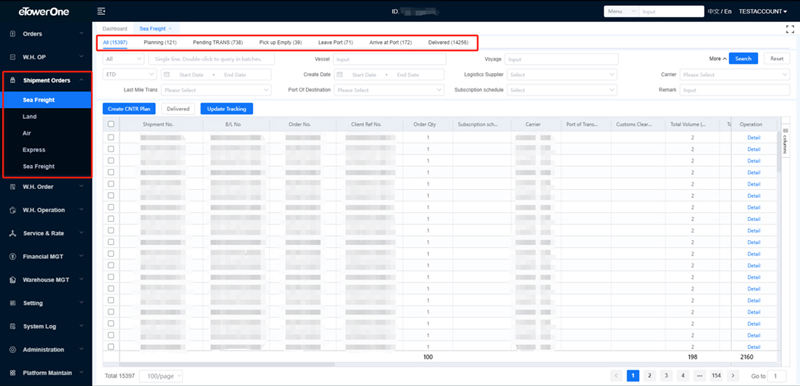Jump to page 154 in pagination
This screenshot has height=386, width=800.
[x=716, y=376]
